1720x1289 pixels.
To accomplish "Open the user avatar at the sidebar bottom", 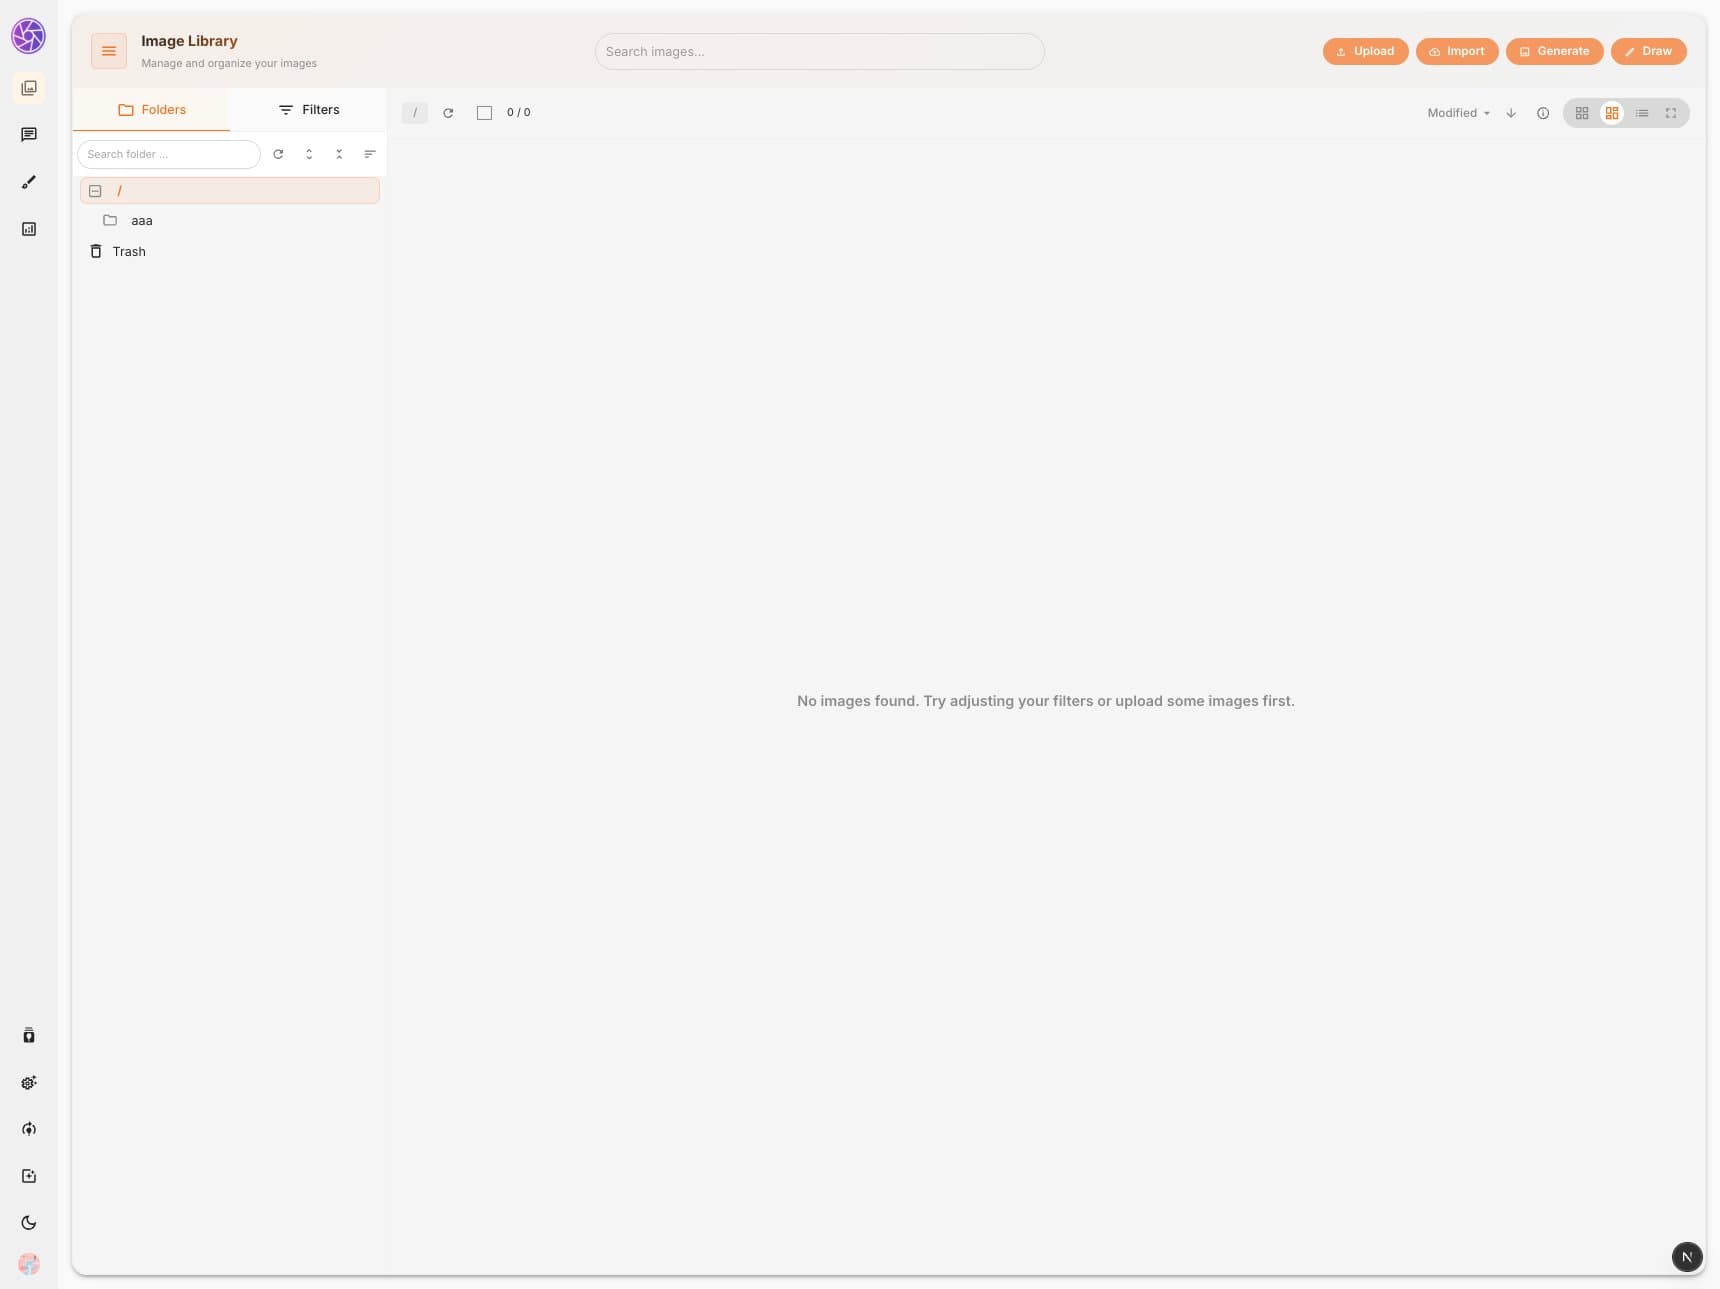I will pyautogui.click(x=29, y=1264).
